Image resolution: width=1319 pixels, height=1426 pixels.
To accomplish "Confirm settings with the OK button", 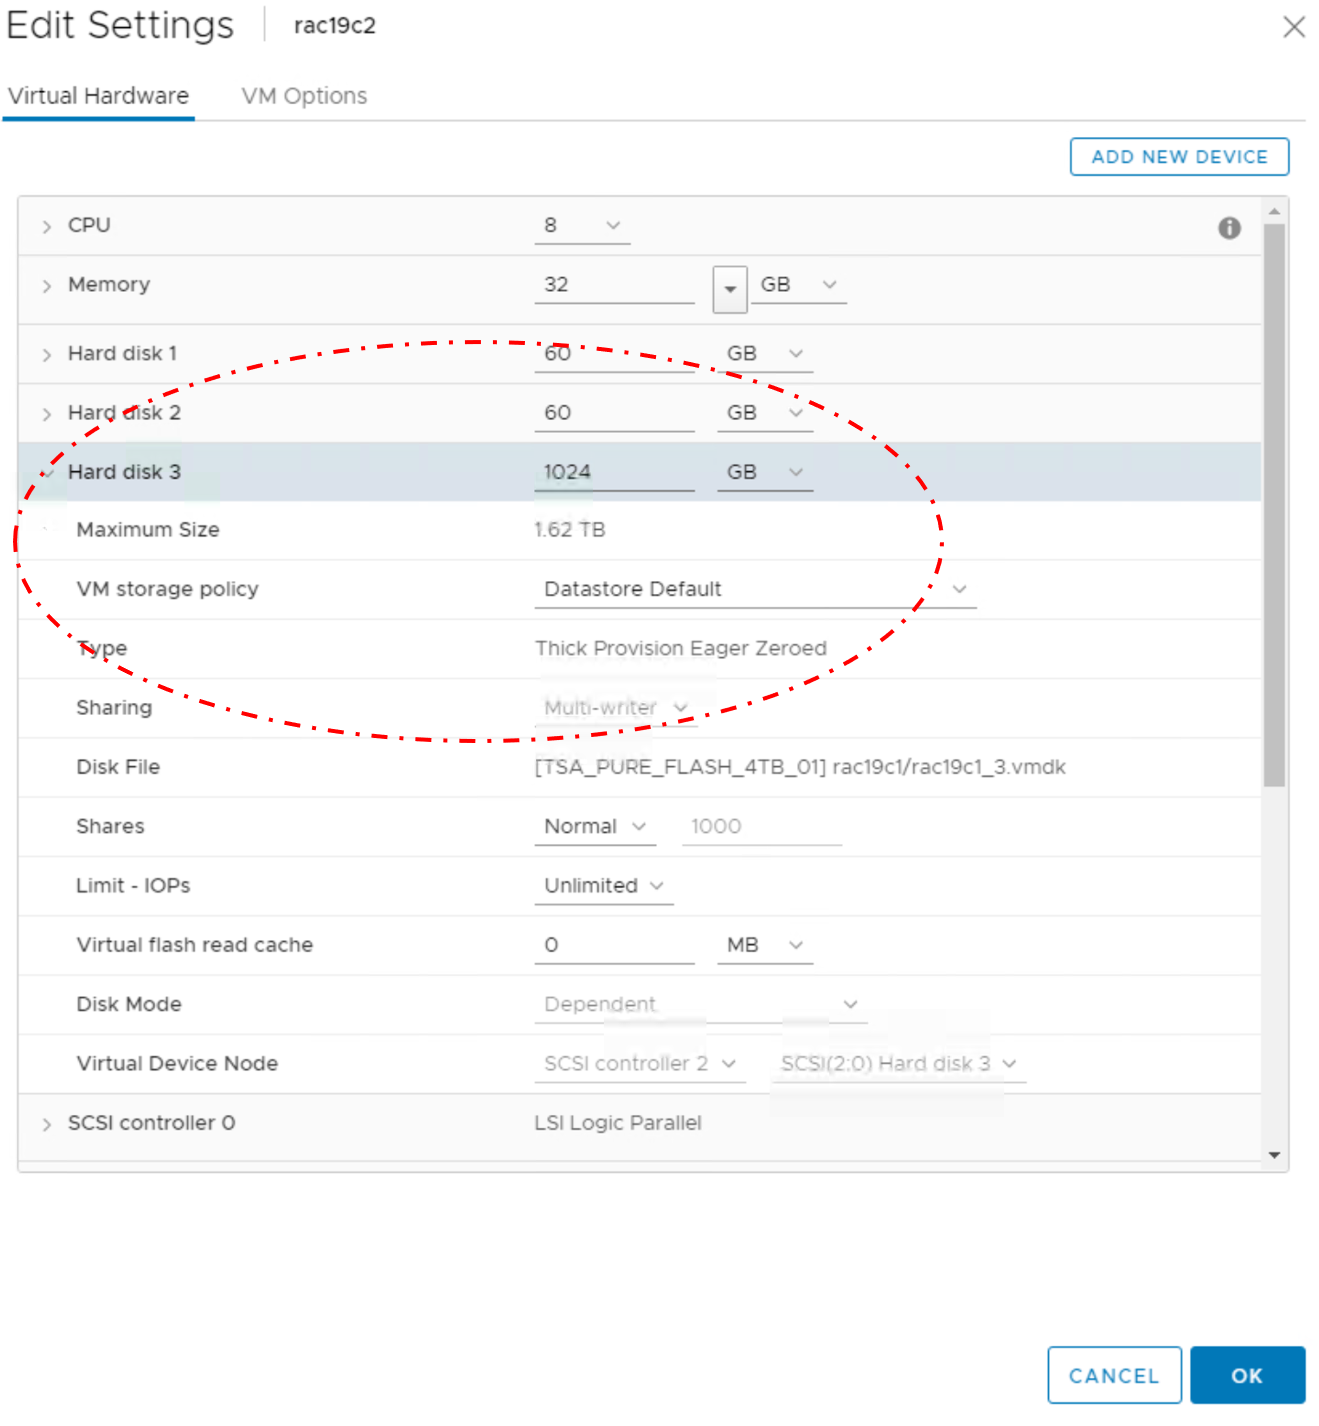I will [1247, 1375].
